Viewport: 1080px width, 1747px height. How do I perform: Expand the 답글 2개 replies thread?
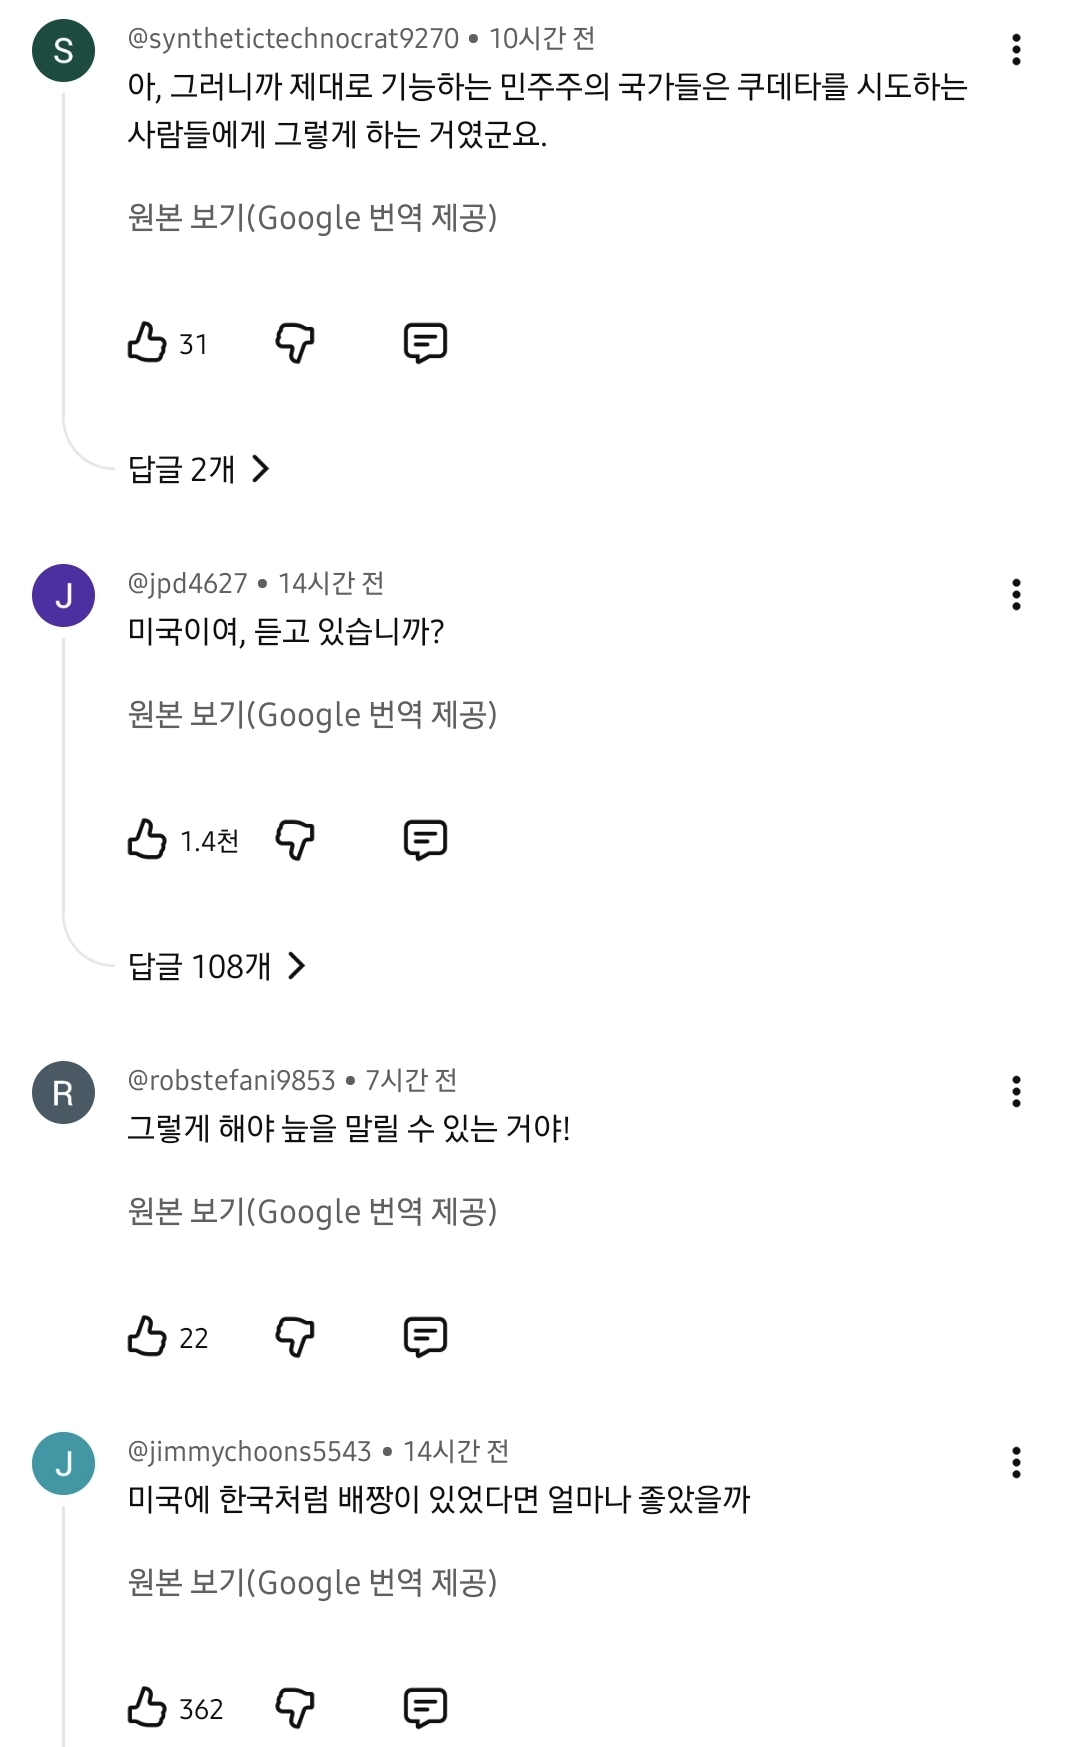click(x=199, y=469)
